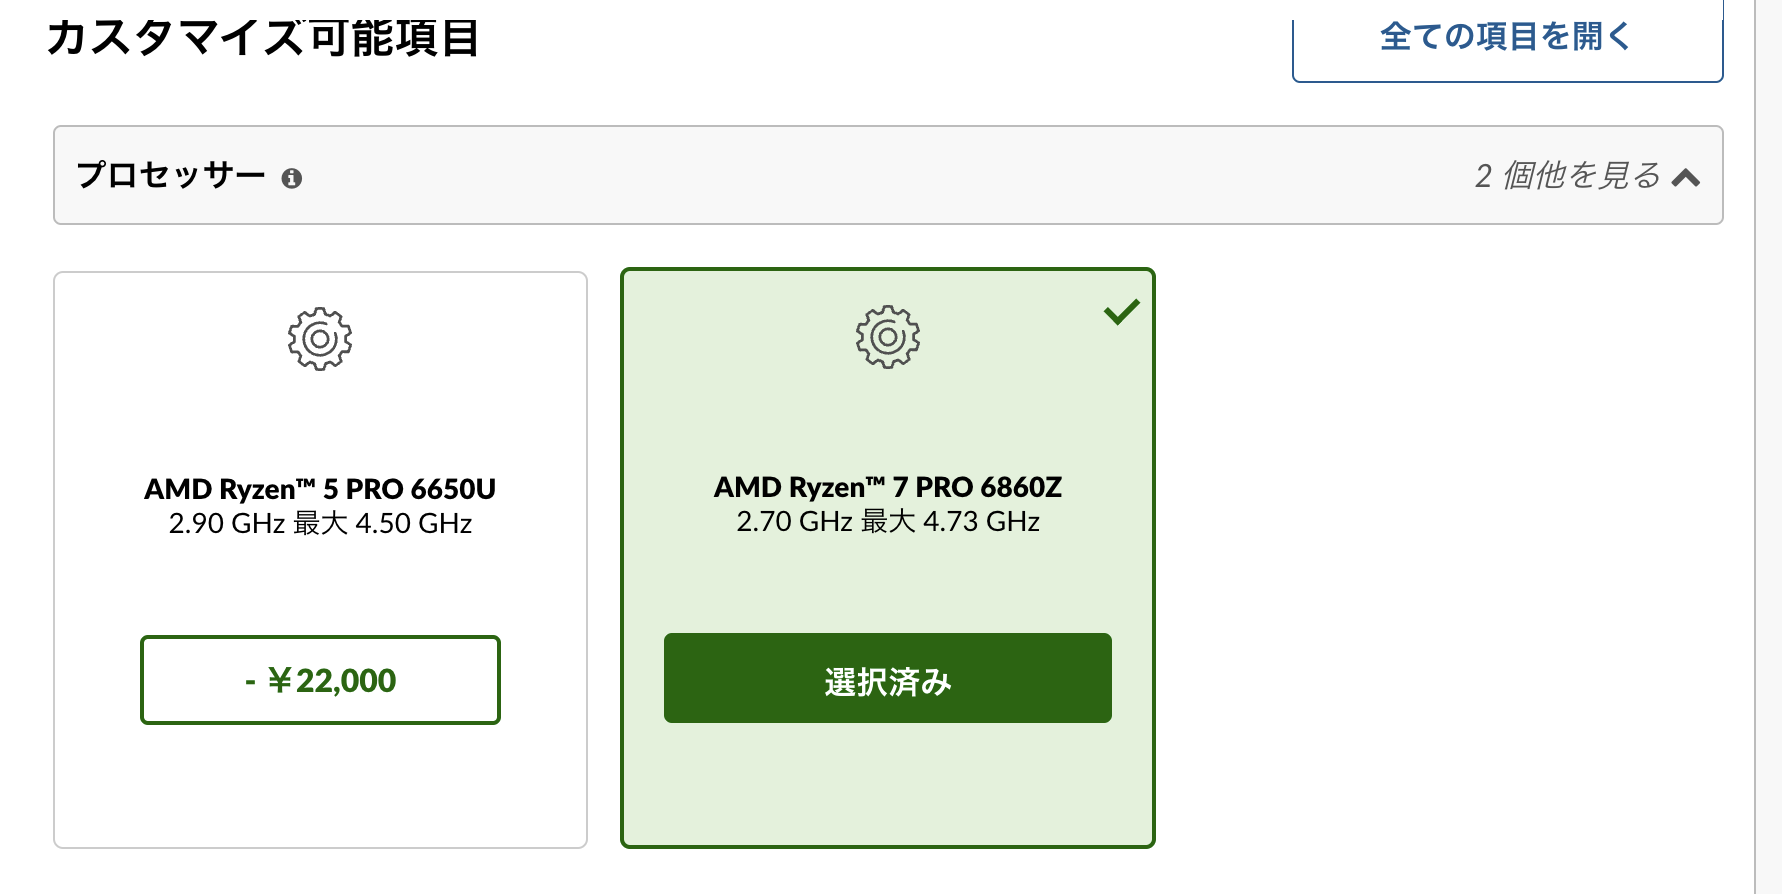Click the page's vertical scrollbar on right edge

(1768, 447)
